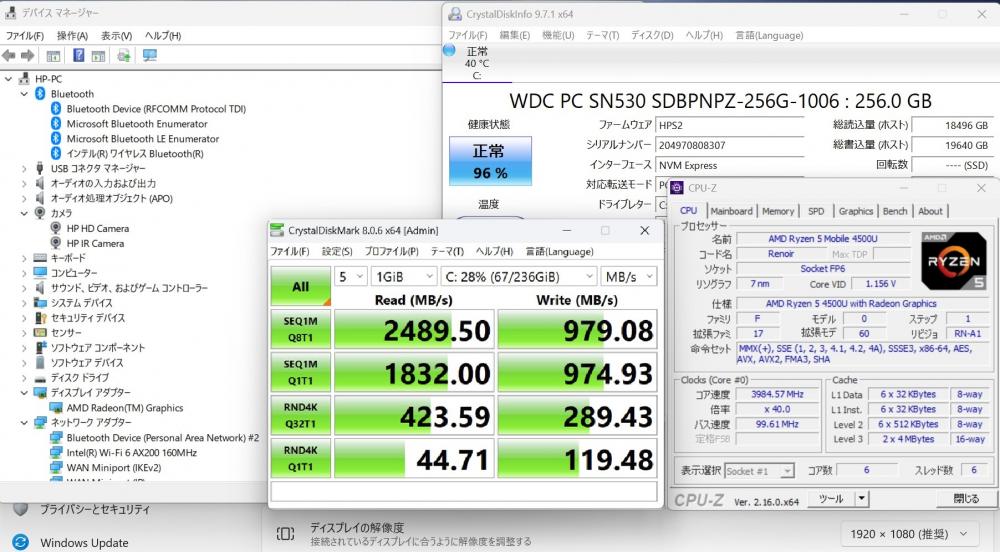Select AMD Radeon(TM) Graphics adapter
This screenshot has height=552, width=1000.
(125, 408)
